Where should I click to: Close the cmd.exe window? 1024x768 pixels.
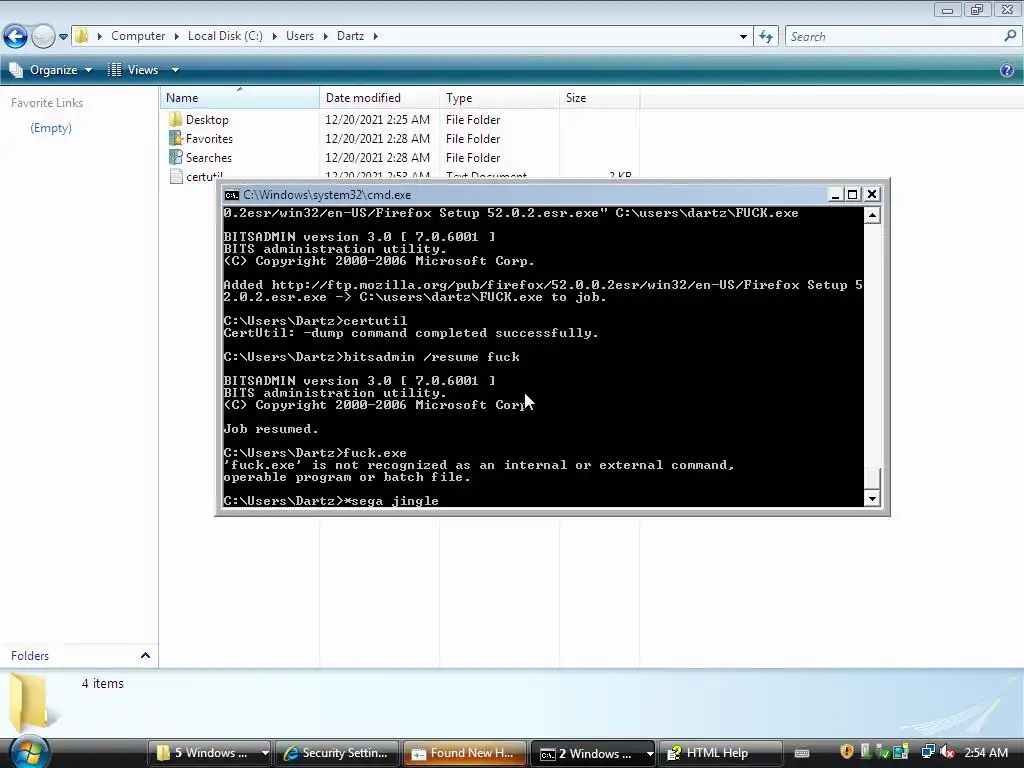pyautogui.click(x=871, y=195)
